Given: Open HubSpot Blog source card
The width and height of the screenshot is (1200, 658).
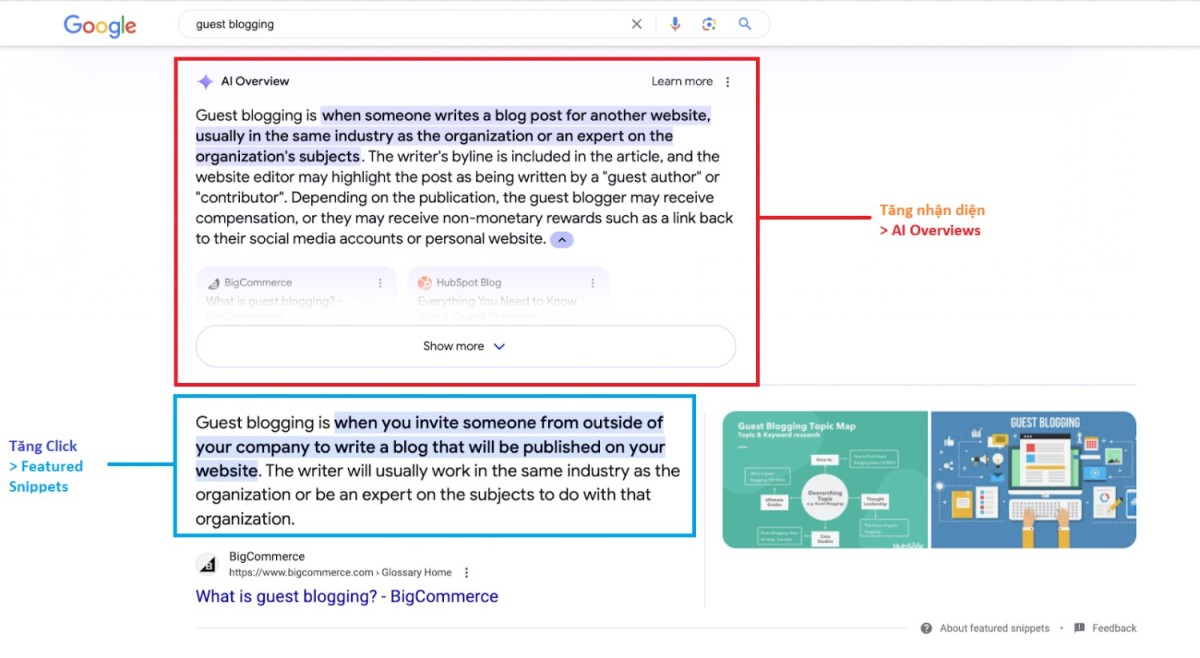Looking at the screenshot, I should [x=508, y=295].
